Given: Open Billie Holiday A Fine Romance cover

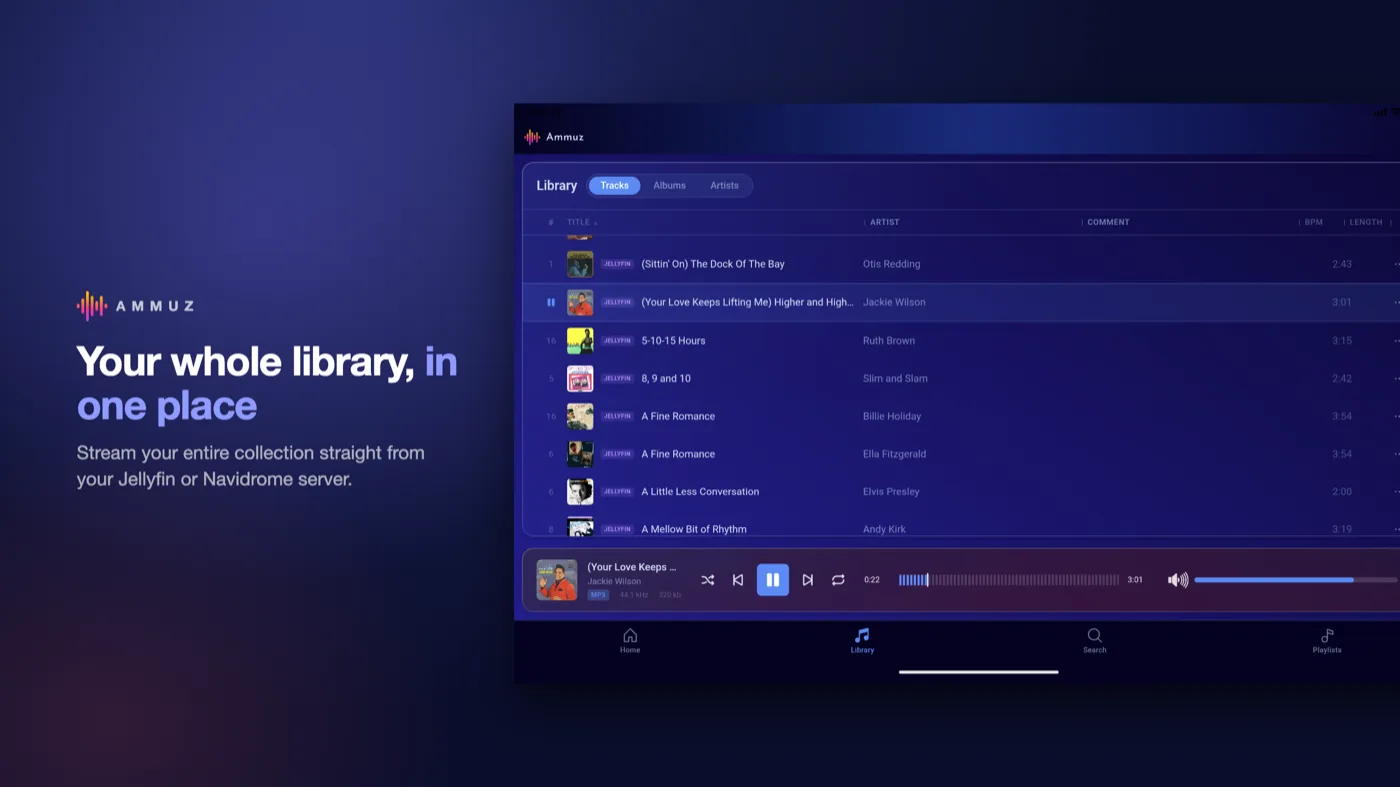Looking at the screenshot, I should click(580, 416).
